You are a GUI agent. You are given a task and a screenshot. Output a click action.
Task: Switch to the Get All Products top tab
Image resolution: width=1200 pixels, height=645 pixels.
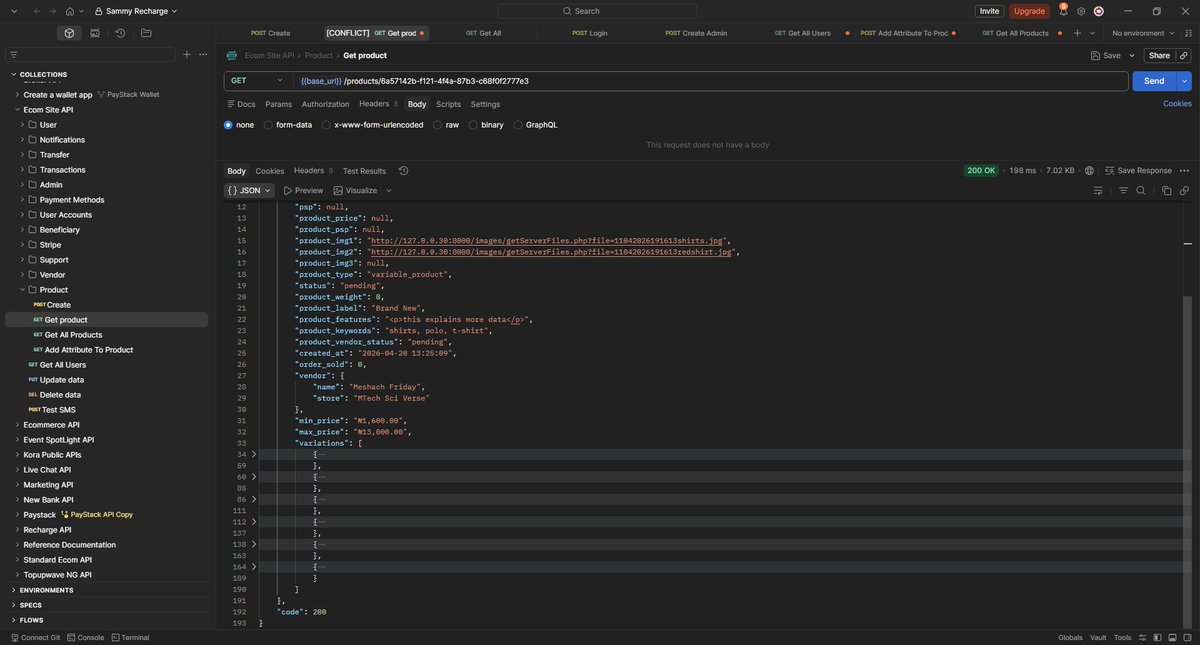(x=1016, y=33)
